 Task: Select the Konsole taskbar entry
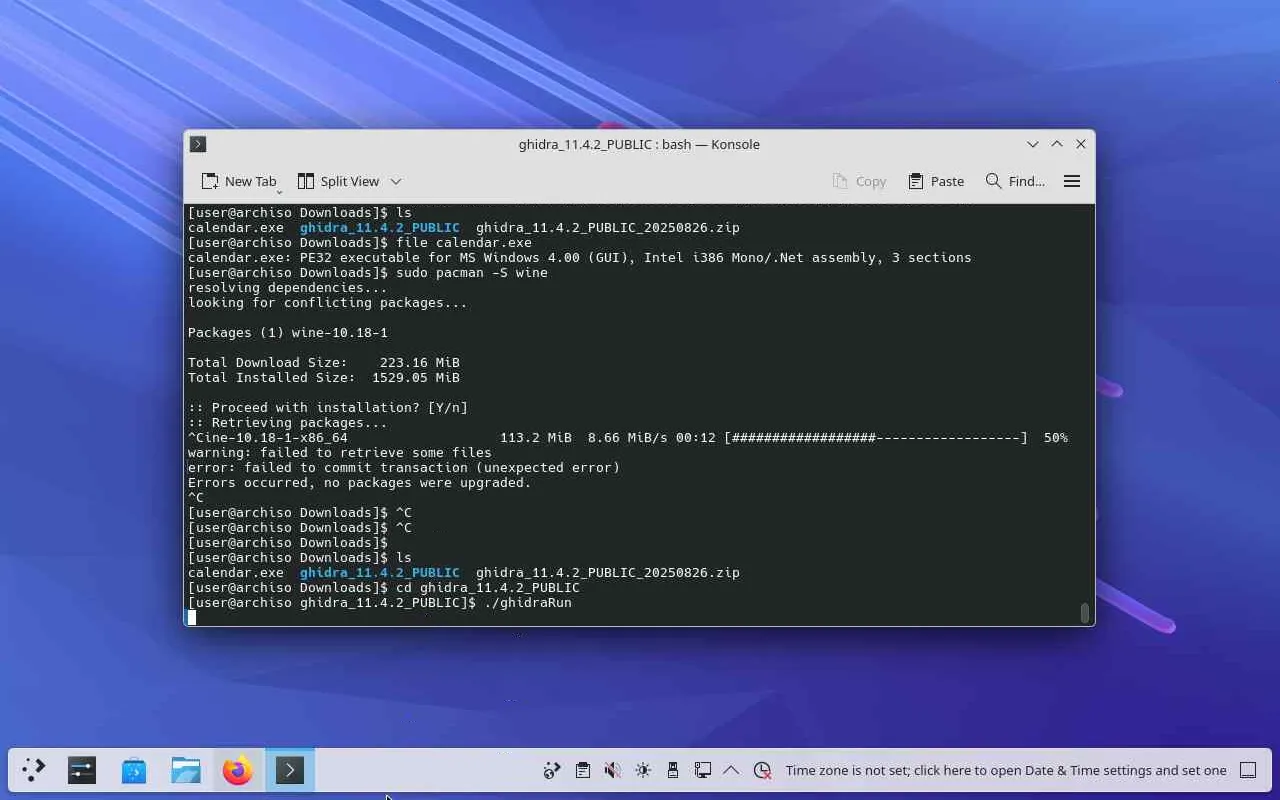click(x=290, y=770)
